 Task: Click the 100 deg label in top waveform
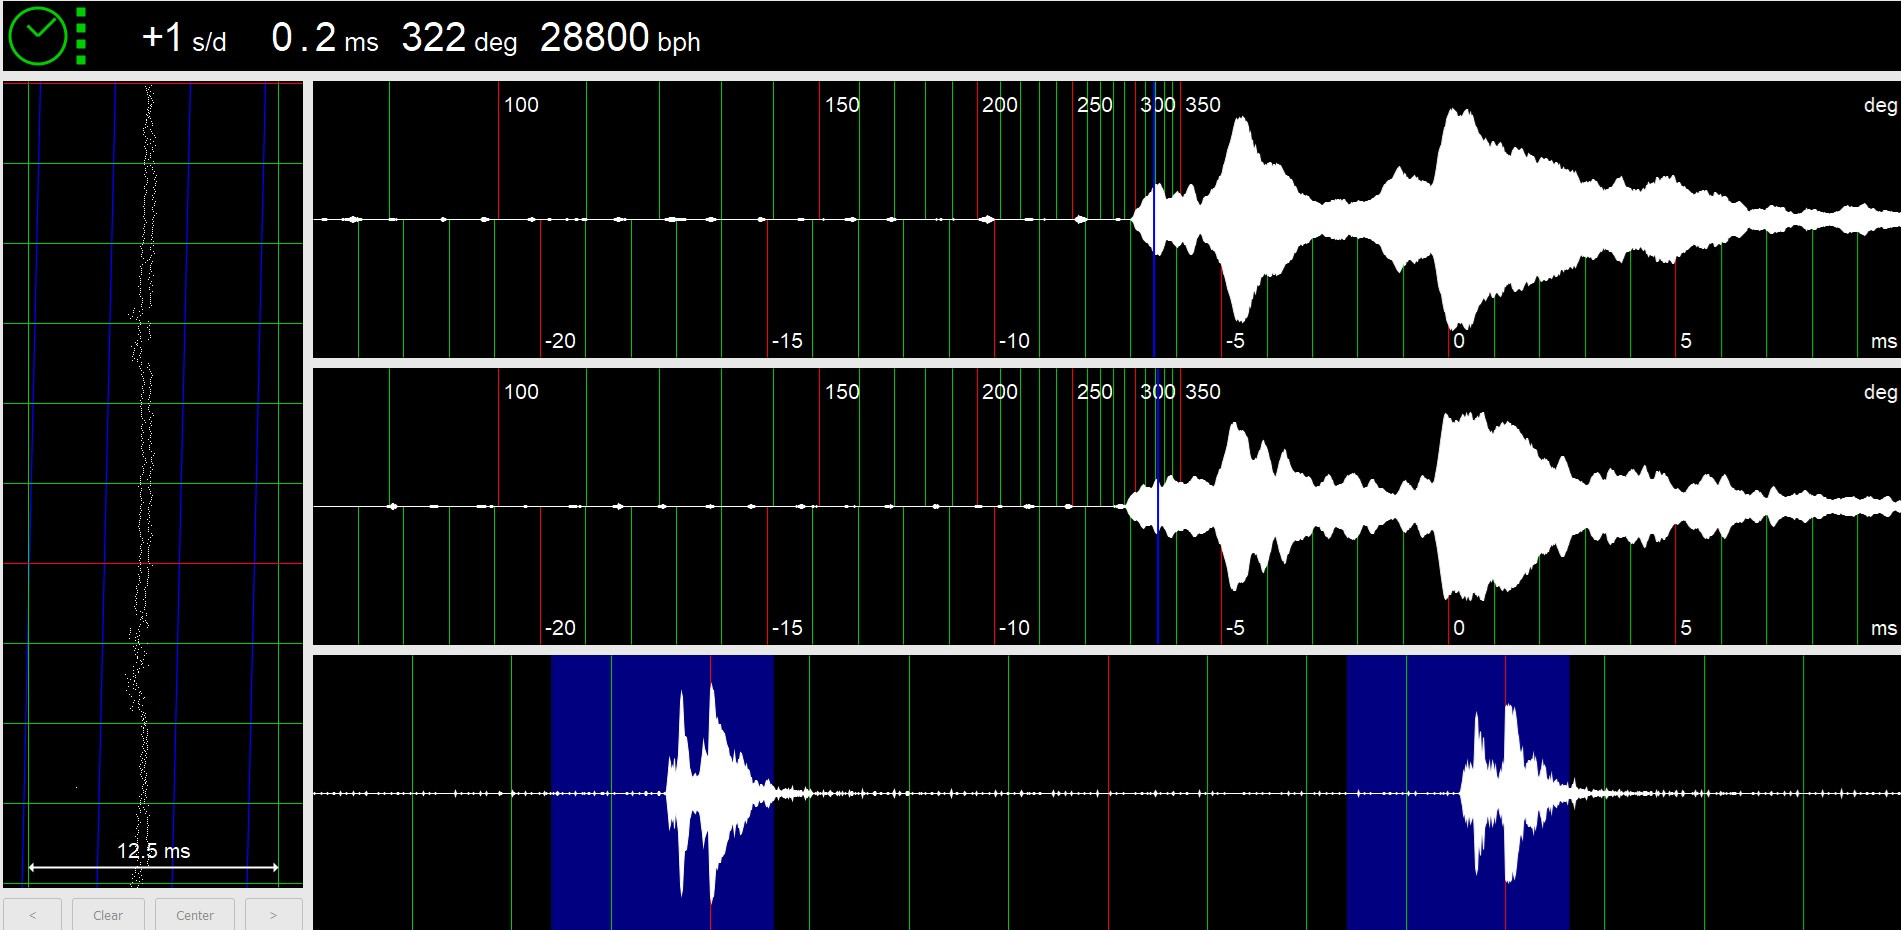(521, 105)
